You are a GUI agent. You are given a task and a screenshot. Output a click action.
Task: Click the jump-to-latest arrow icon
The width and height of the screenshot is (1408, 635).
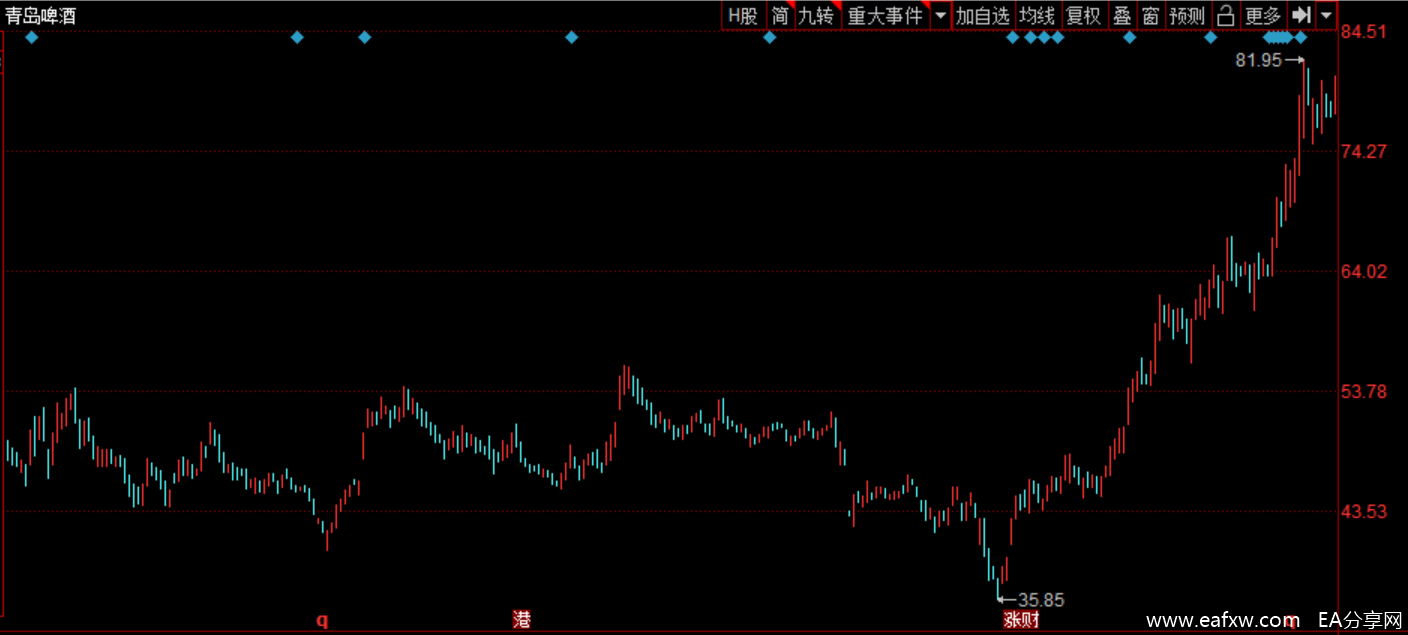pos(1300,16)
